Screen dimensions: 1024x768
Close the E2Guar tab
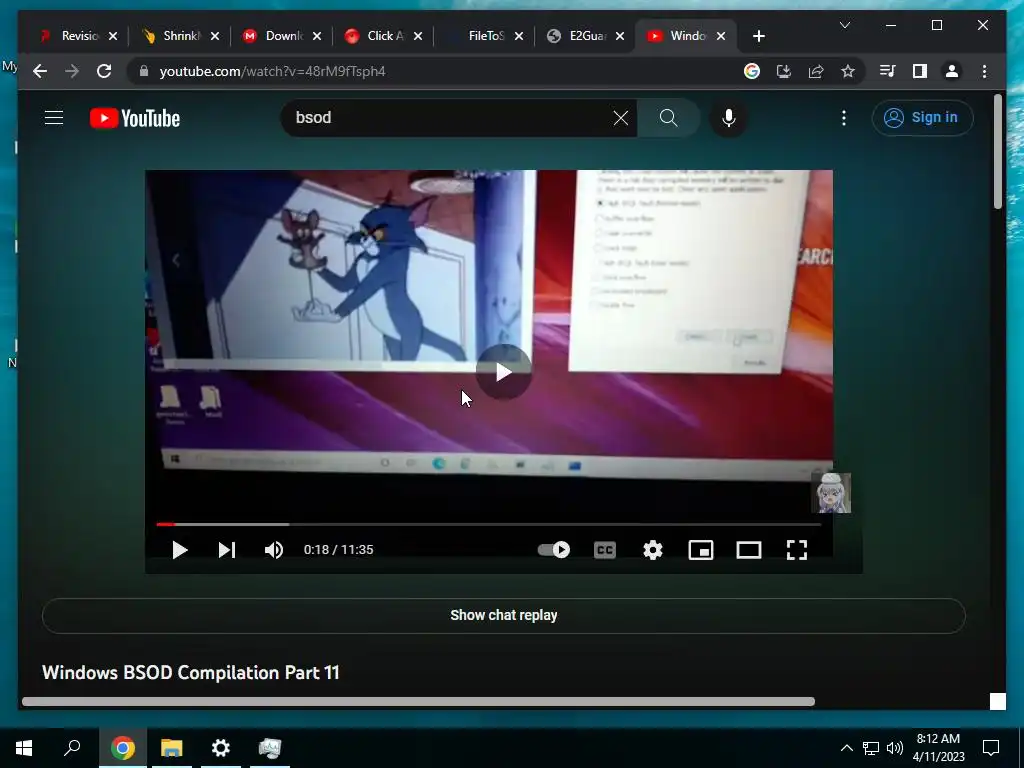620,36
